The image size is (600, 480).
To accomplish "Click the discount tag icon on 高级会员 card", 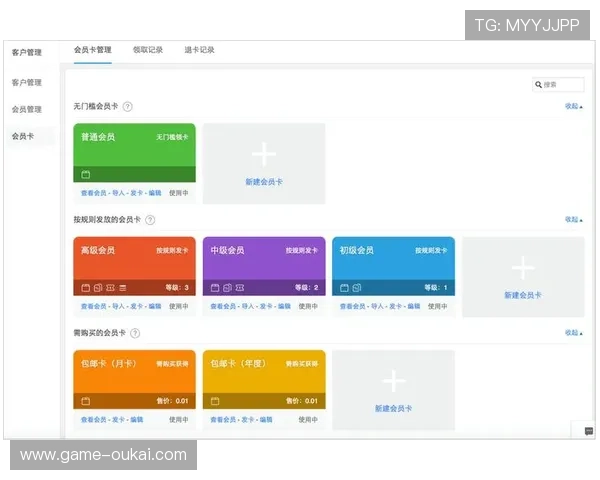I will coord(98,288).
